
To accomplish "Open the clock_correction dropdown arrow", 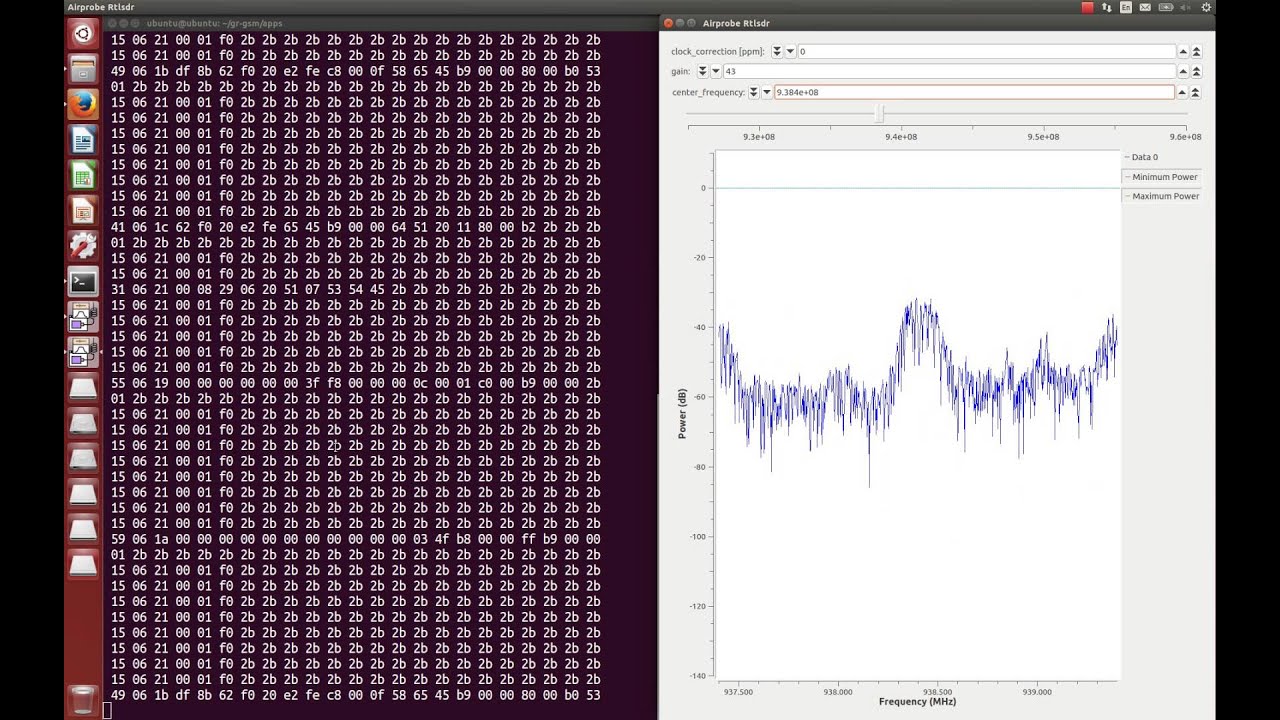I will [790, 51].
